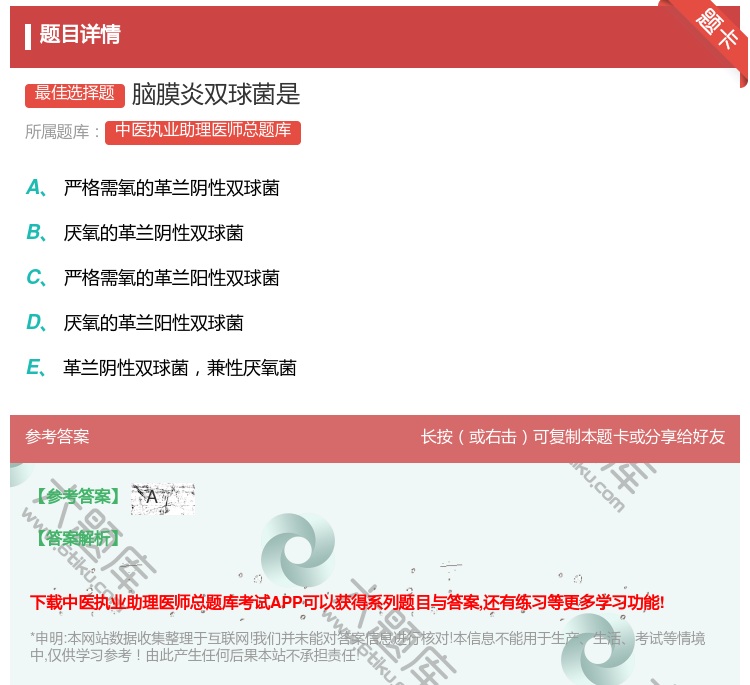The image size is (750, 685).
Task: Click the answer image showing A
Action: point(163,498)
